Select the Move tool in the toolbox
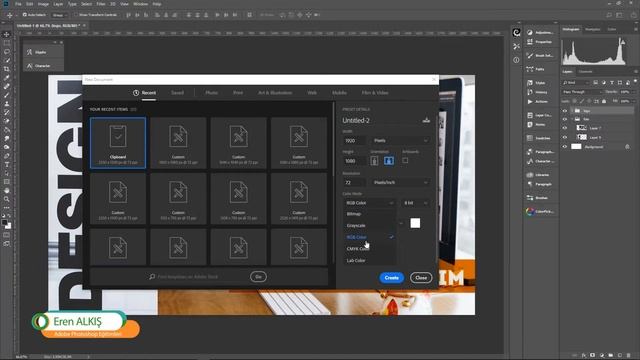The height and width of the screenshot is (360, 640). point(7,35)
